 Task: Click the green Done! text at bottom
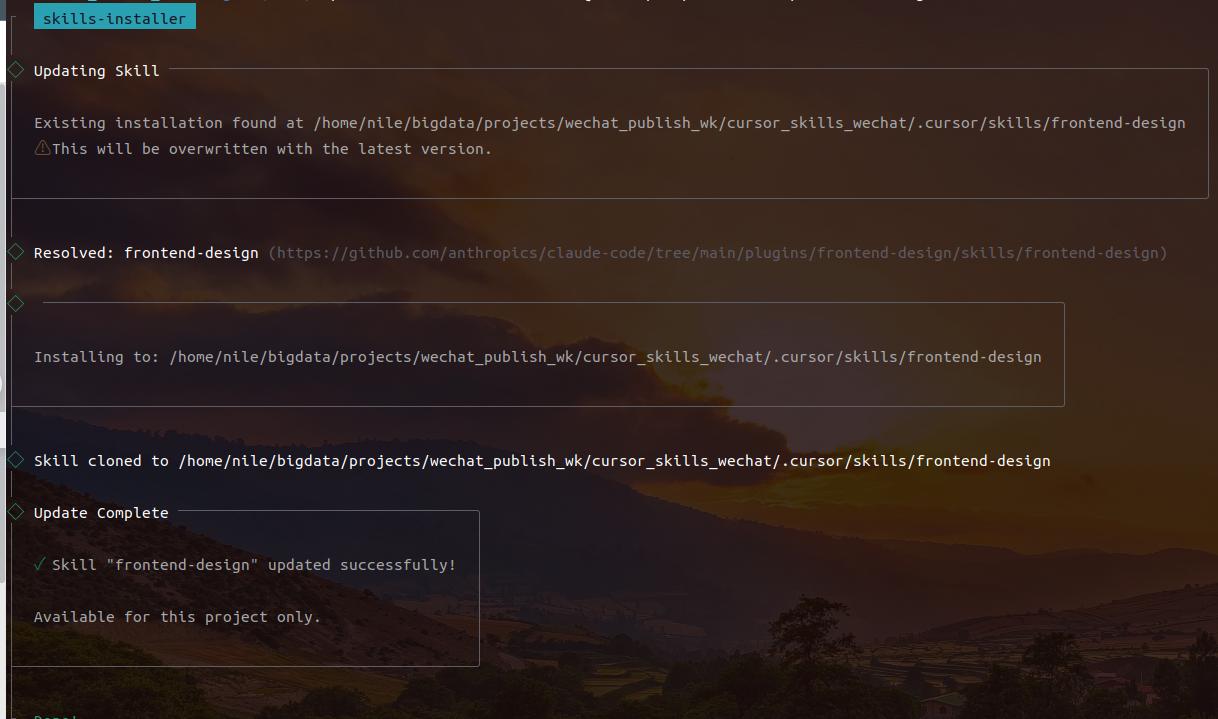(56, 716)
